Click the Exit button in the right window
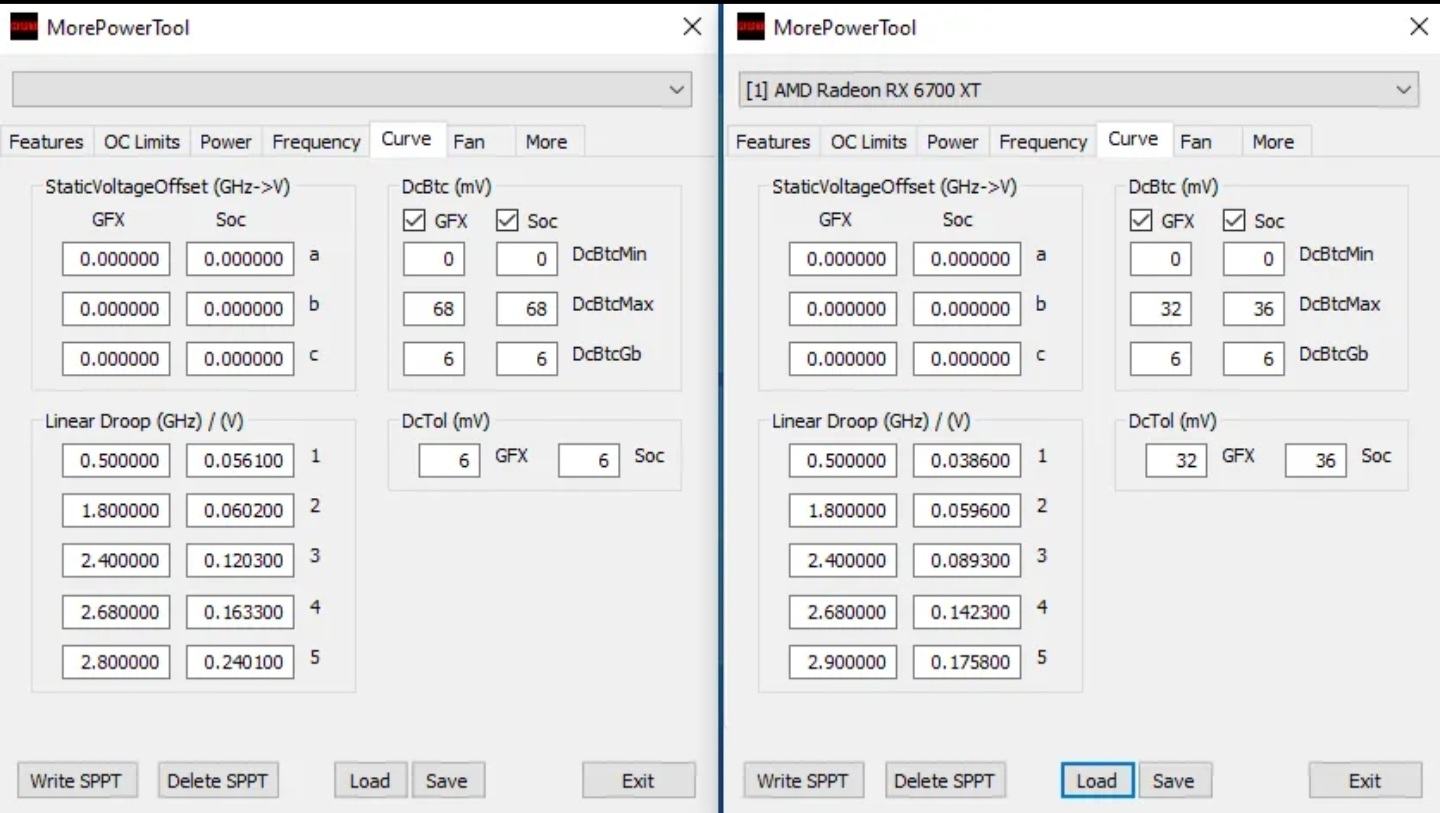This screenshot has width=1440, height=813. pos(1365,781)
